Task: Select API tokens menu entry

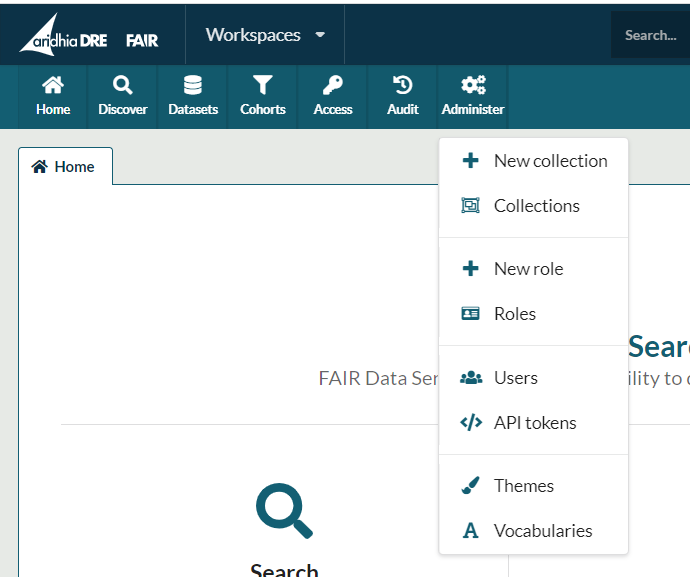Action: pyautogui.click(x=533, y=423)
